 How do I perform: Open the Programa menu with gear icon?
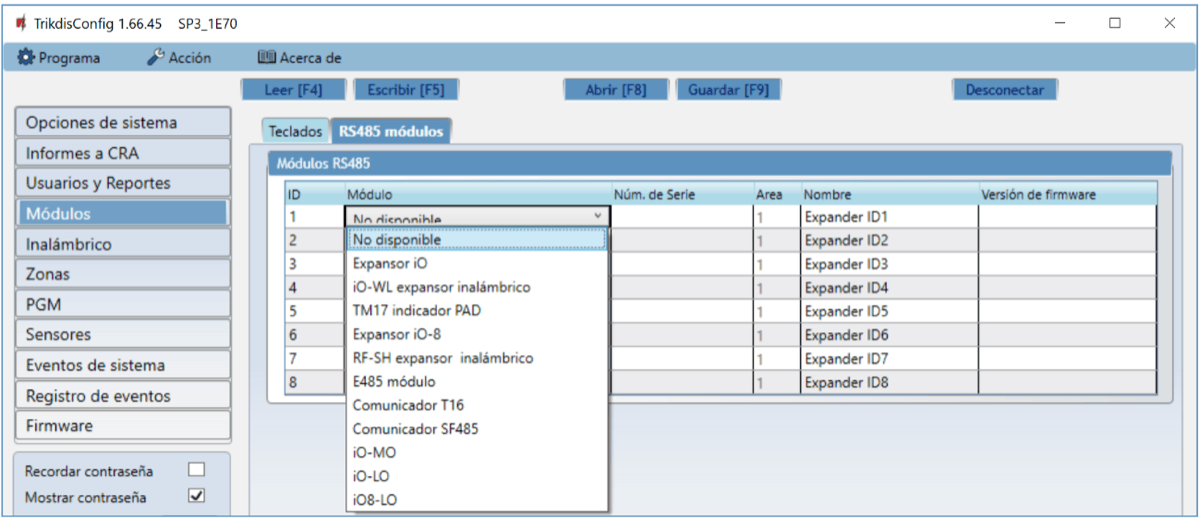(59, 58)
